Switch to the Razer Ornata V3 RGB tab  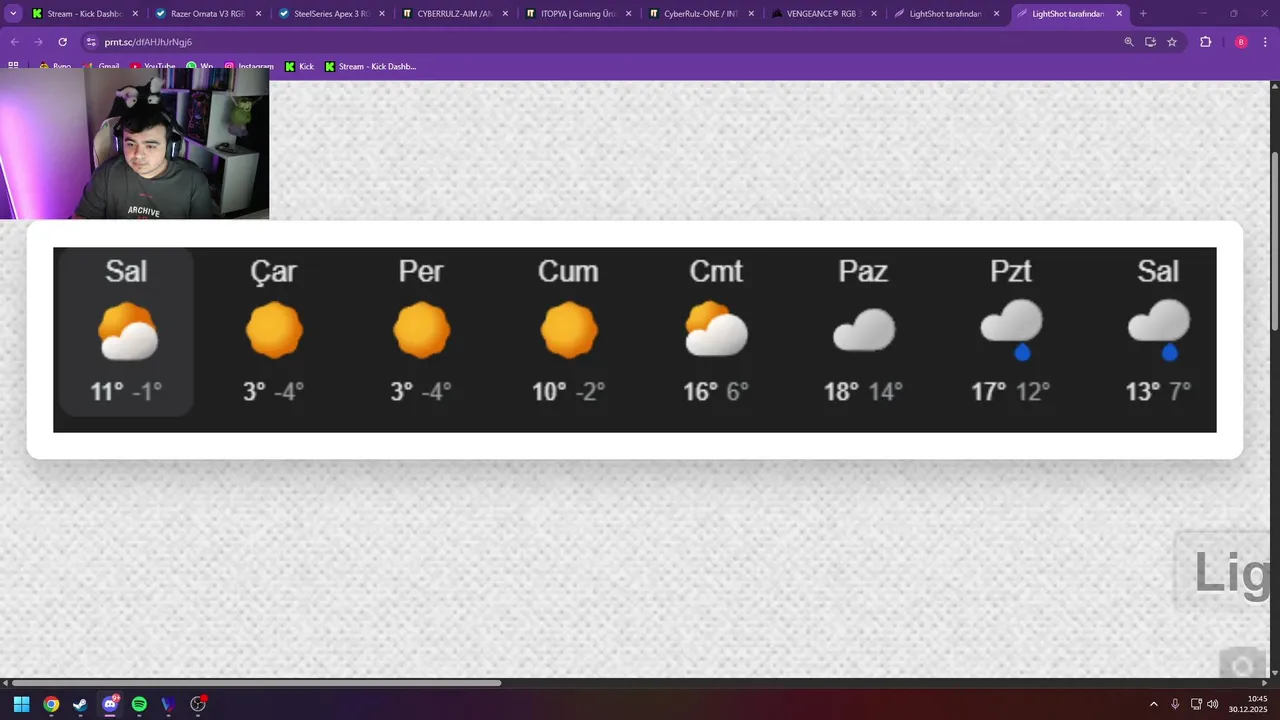click(209, 14)
